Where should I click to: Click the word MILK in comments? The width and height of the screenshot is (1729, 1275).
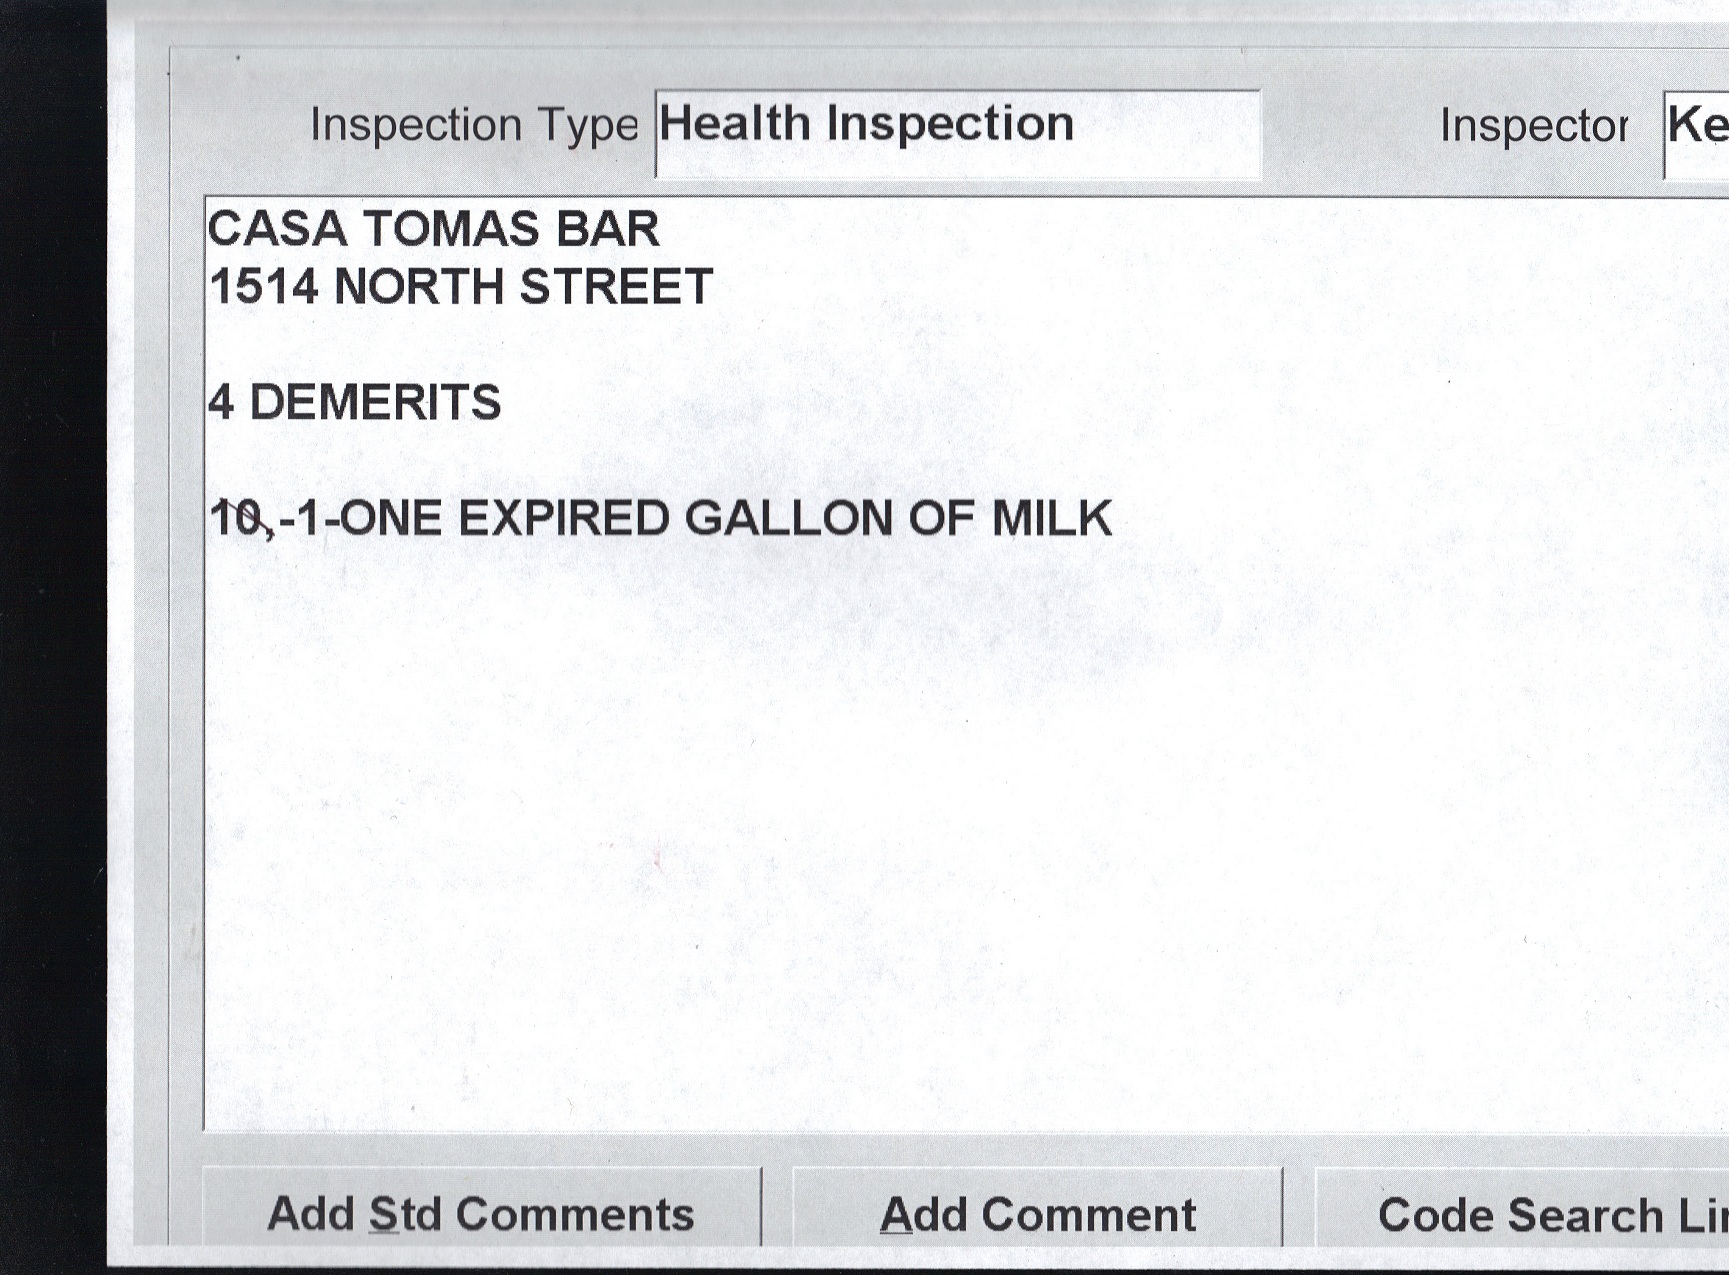(1051, 519)
